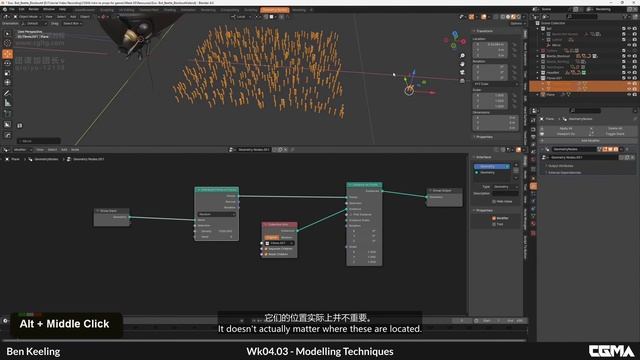Switch viewport to wireframe shading
The image size is (640, 360).
(503, 17)
